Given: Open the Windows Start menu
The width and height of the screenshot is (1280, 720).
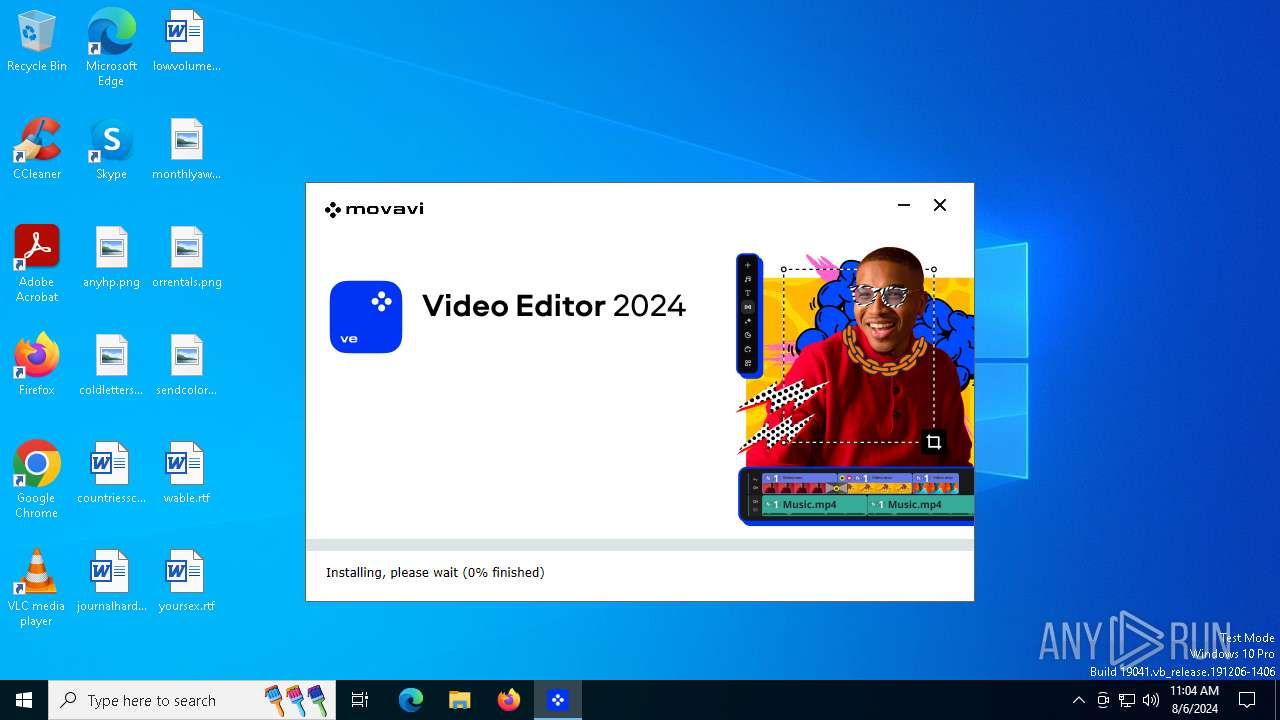Looking at the screenshot, I should (x=24, y=700).
